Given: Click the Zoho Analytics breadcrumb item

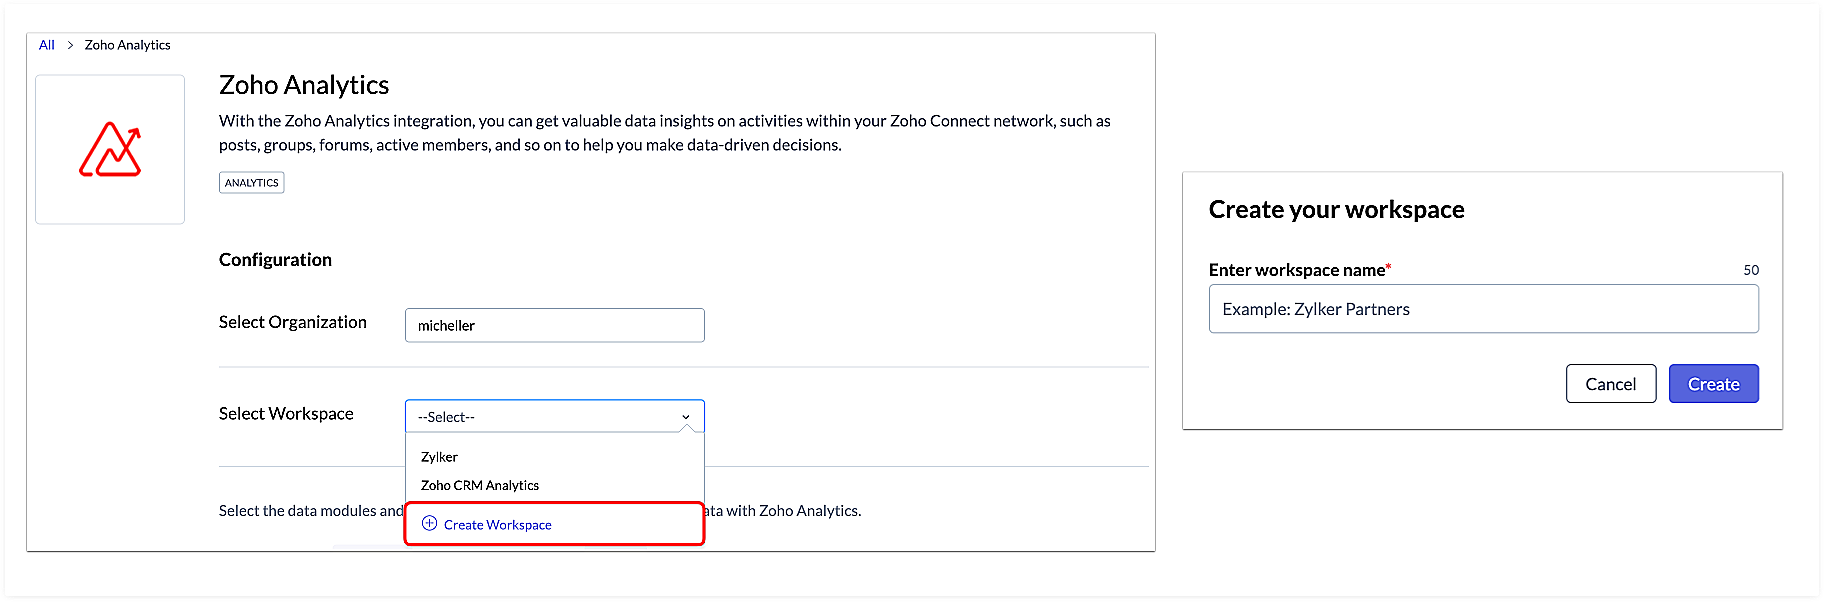Looking at the screenshot, I should click(x=127, y=45).
